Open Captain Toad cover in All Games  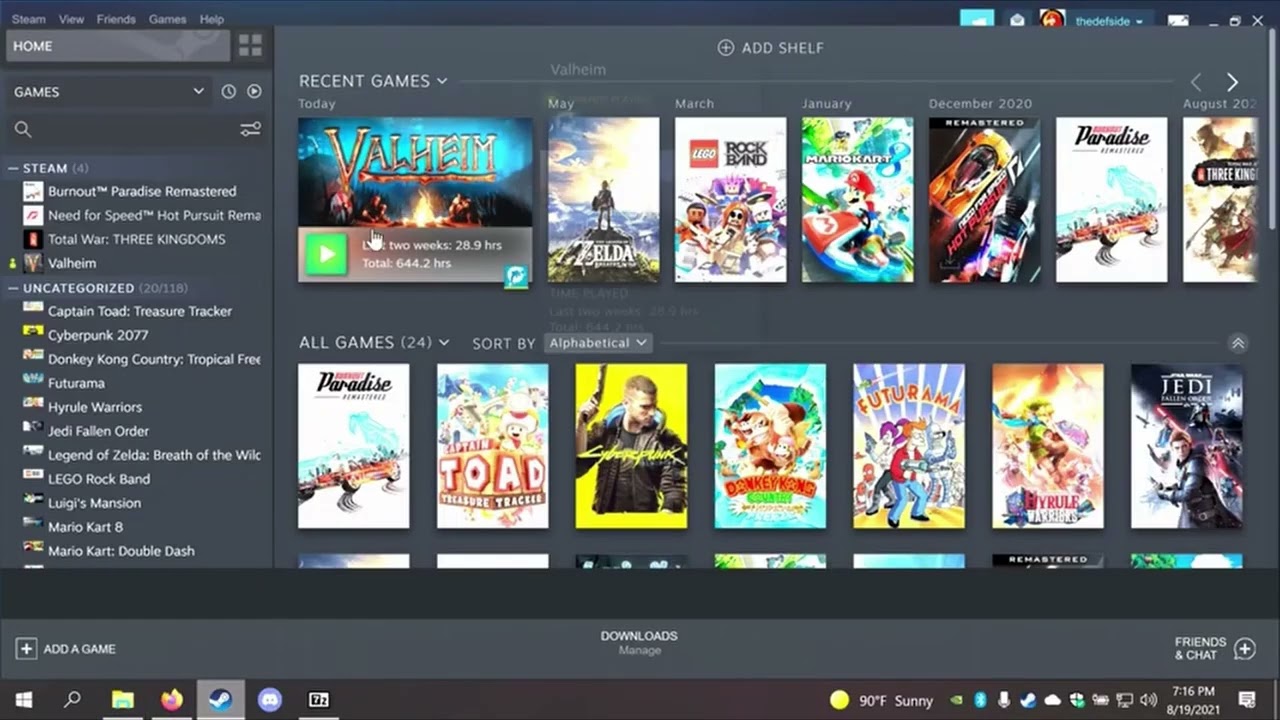coord(492,446)
